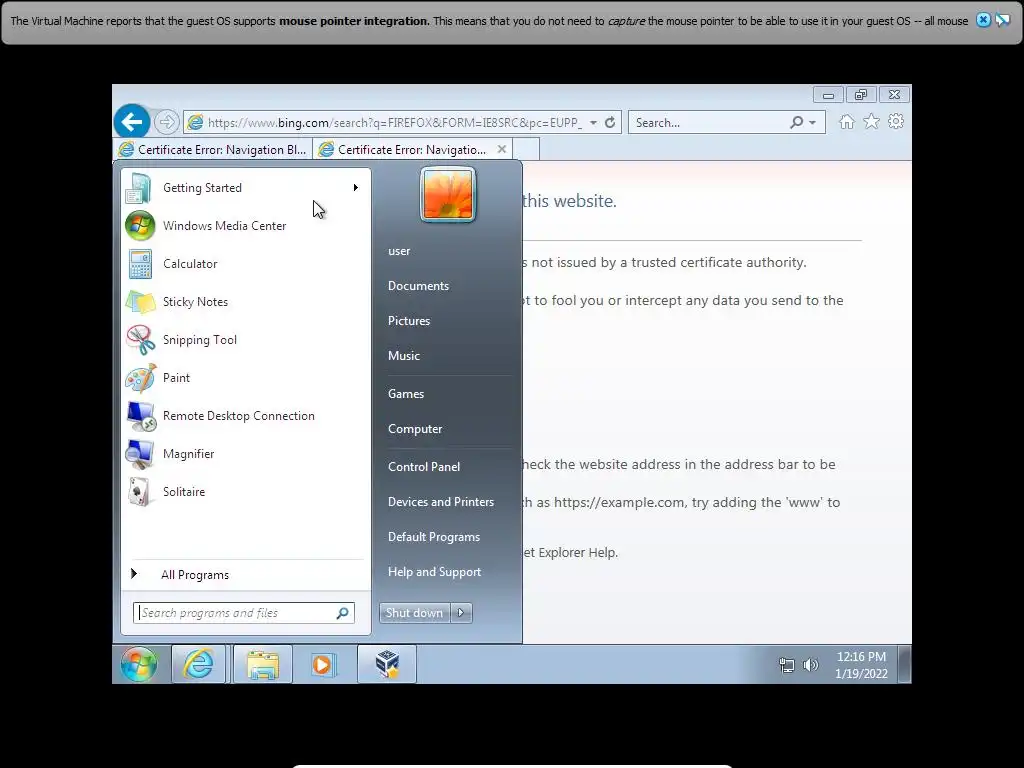Click the Show desktop strip
Image resolution: width=1024 pixels, height=768 pixels.
point(904,664)
